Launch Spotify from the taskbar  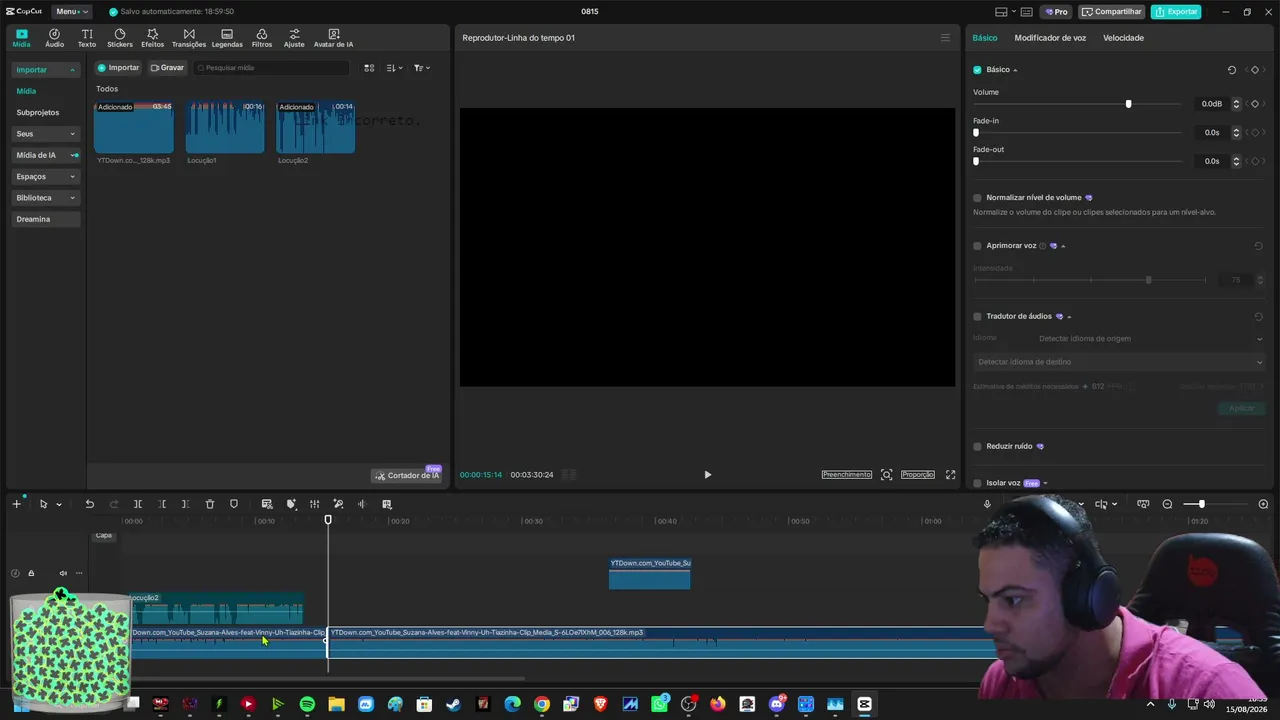pyautogui.click(x=307, y=704)
